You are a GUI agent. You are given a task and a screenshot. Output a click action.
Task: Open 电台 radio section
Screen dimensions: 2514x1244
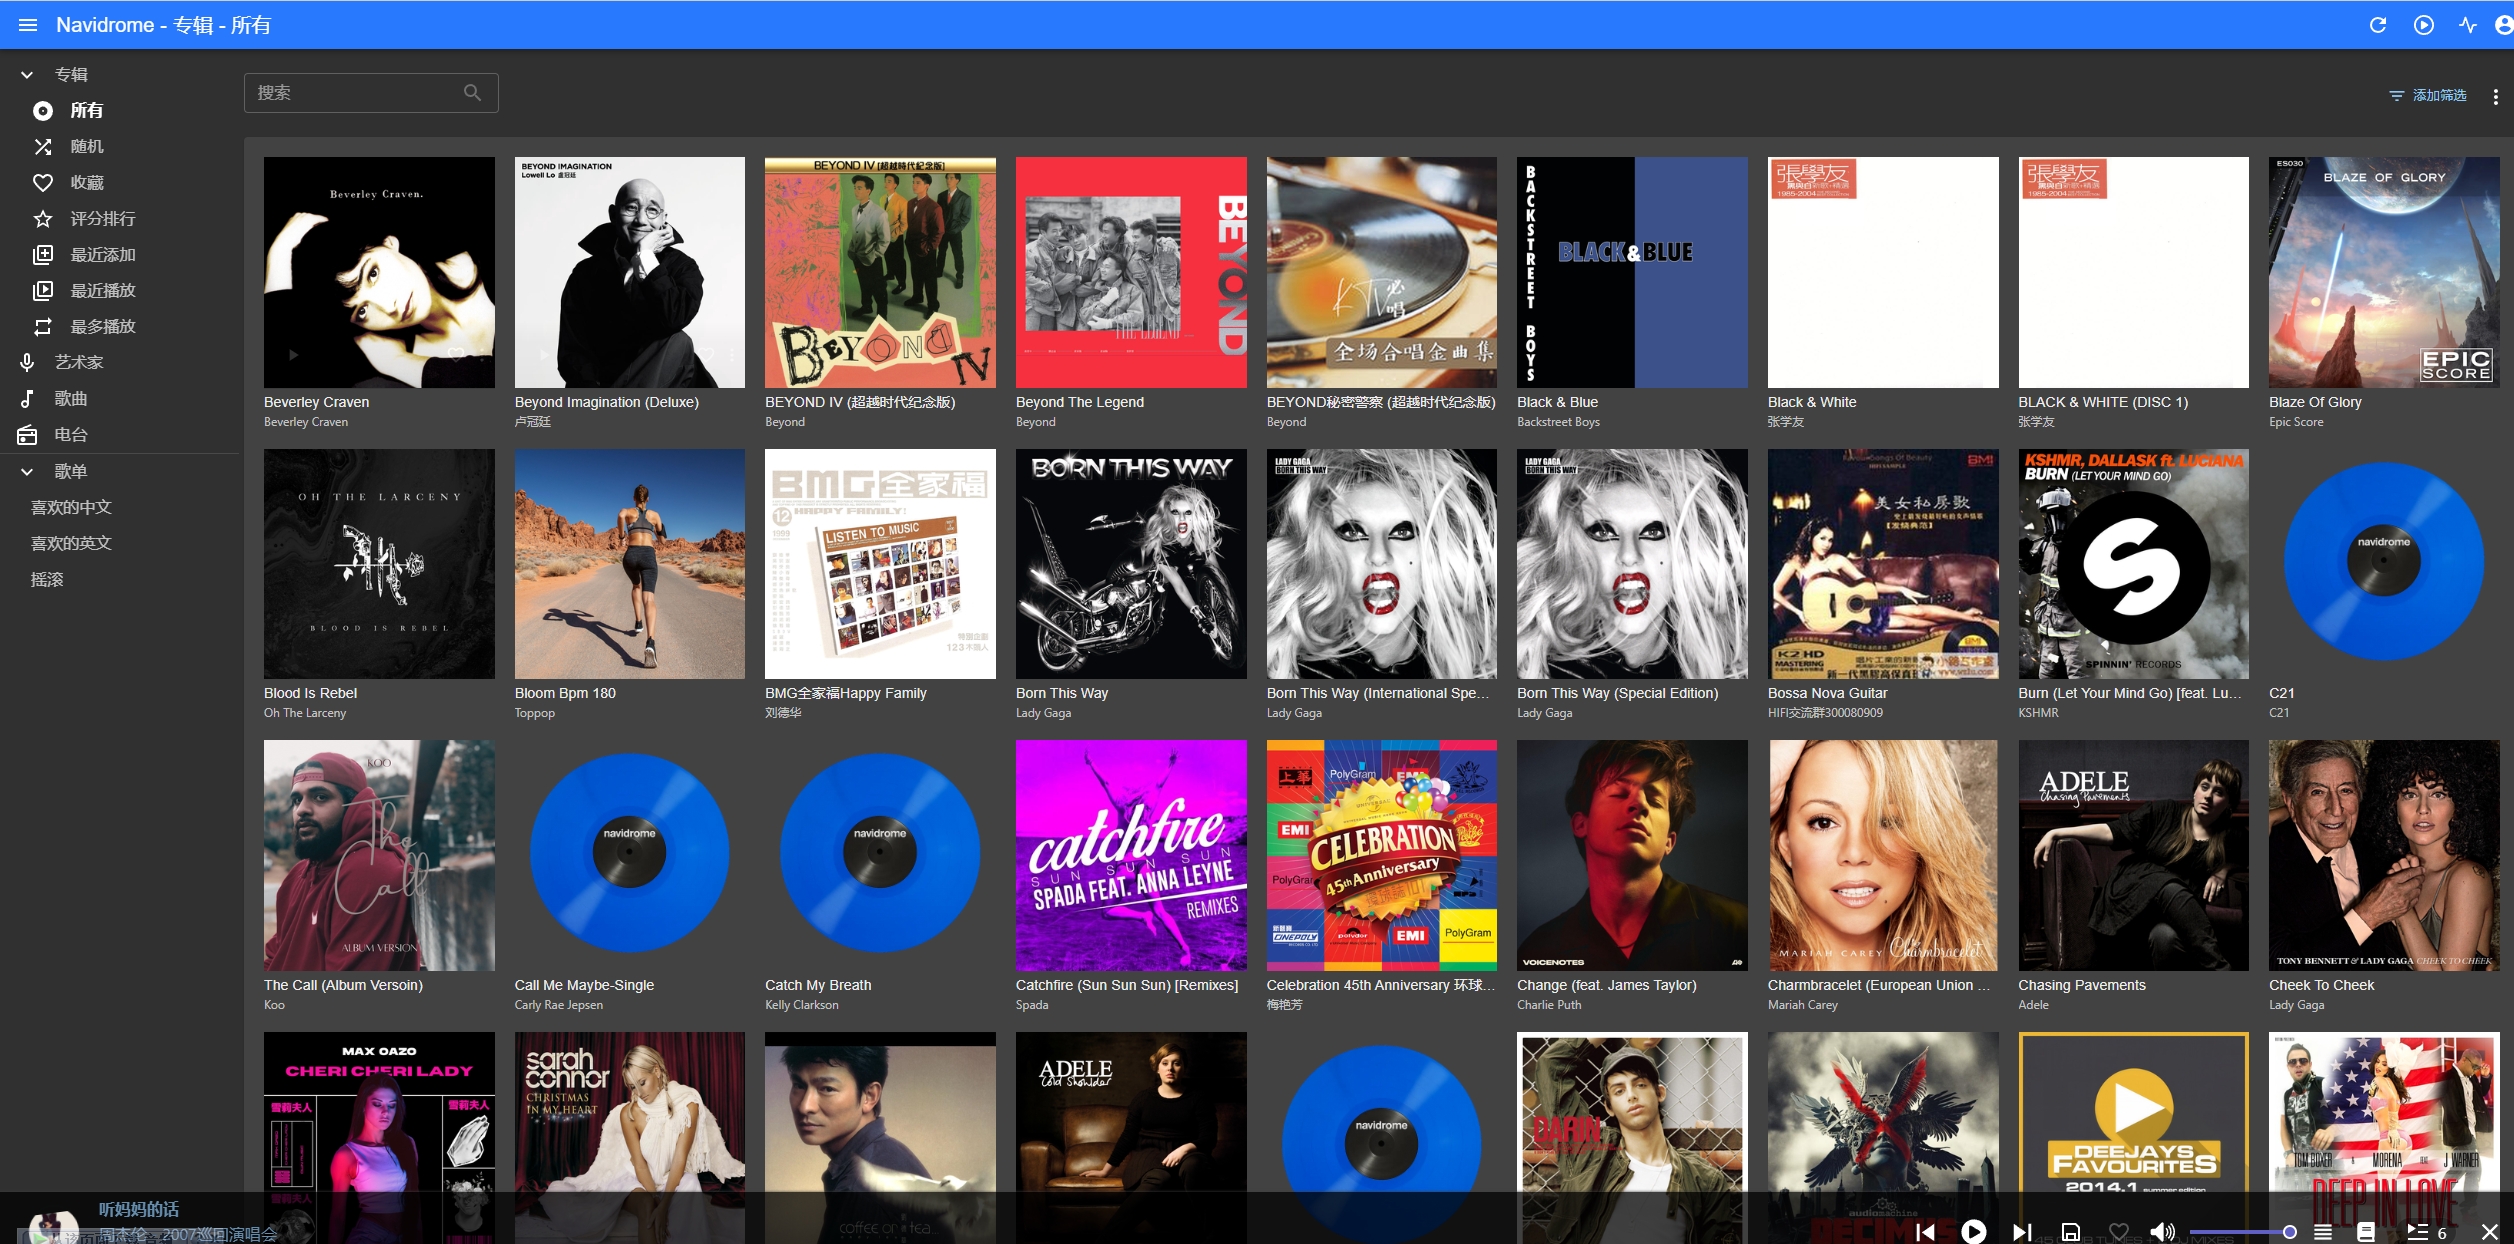(x=70, y=435)
